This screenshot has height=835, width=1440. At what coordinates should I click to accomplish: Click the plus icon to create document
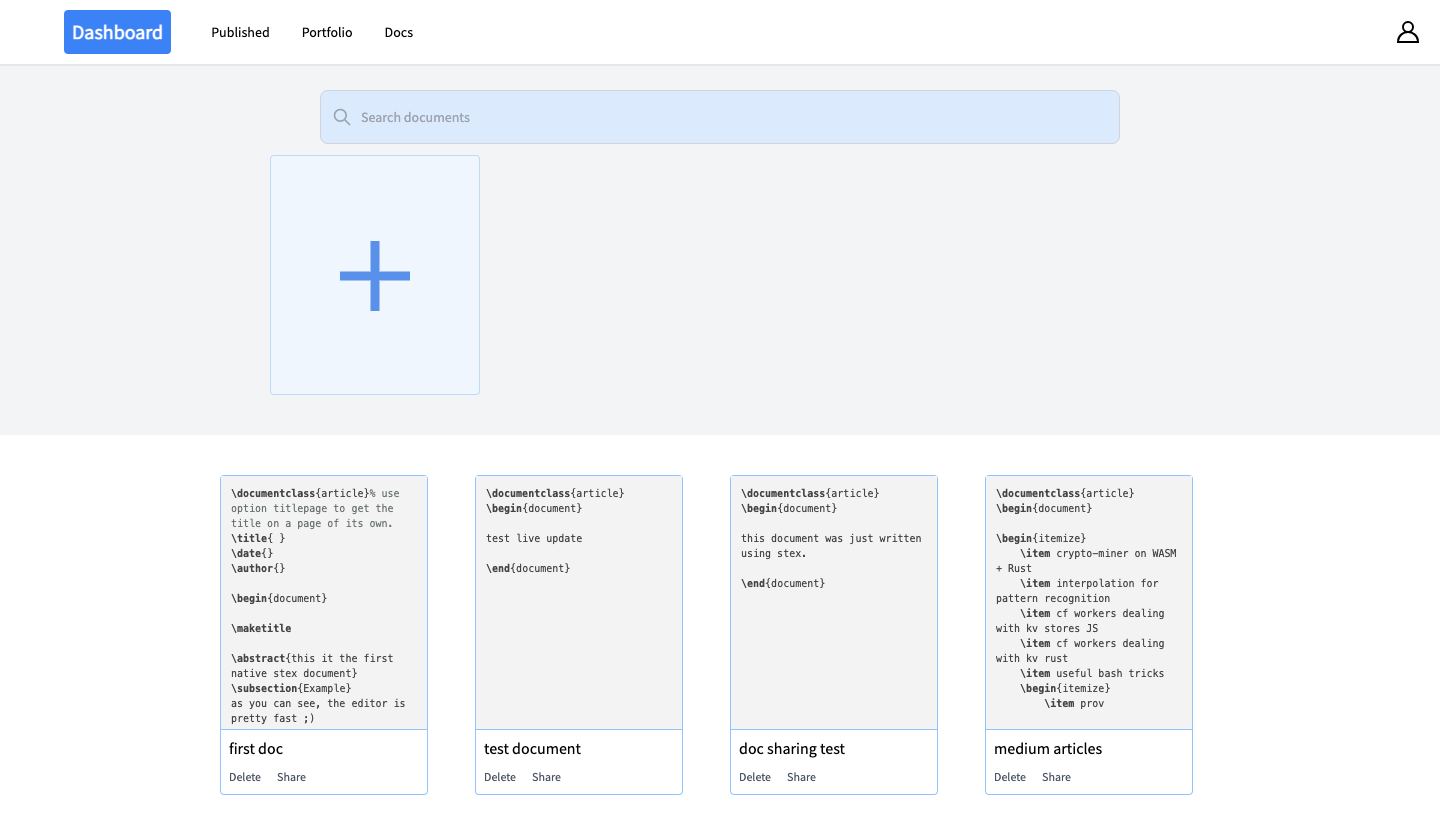[x=375, y=275]
